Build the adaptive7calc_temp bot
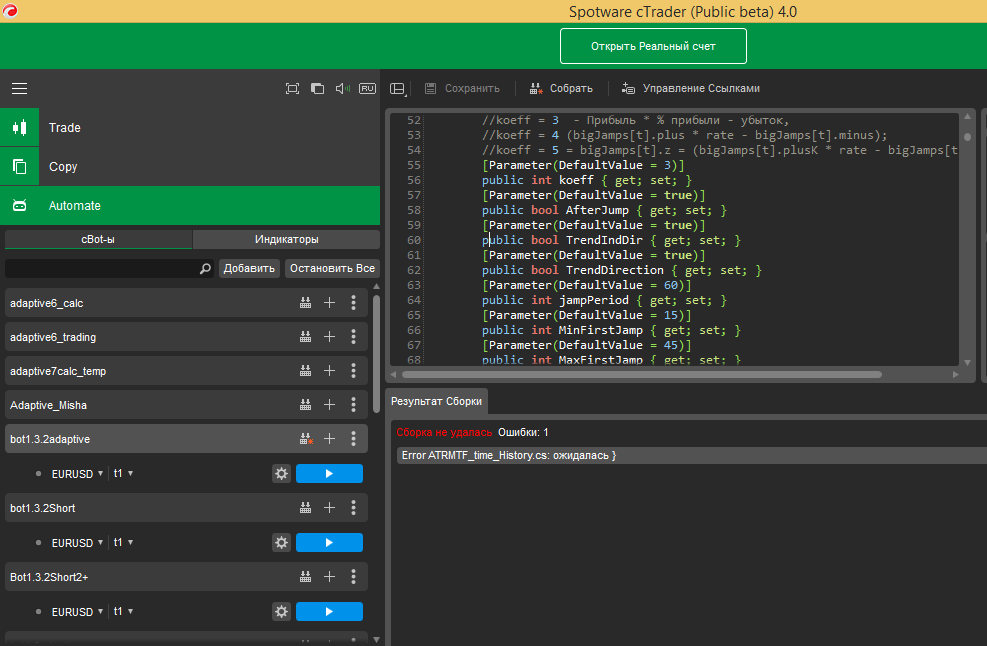The image size is (987, 646). (305, 371)
